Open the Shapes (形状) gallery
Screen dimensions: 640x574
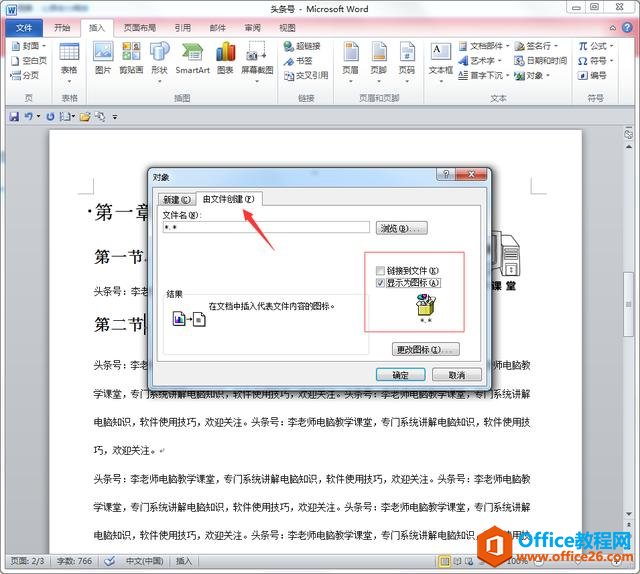pyautogui.click(x=160, y=62)
